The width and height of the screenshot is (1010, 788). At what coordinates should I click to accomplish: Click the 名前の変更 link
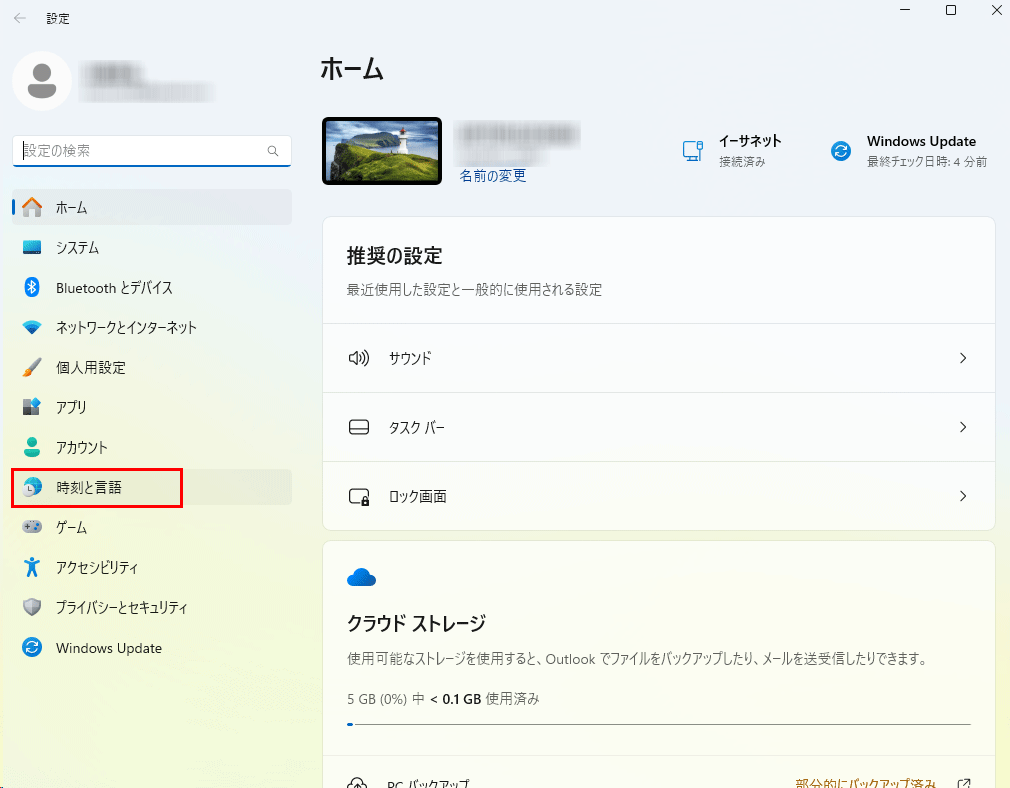tap(492, 176)
